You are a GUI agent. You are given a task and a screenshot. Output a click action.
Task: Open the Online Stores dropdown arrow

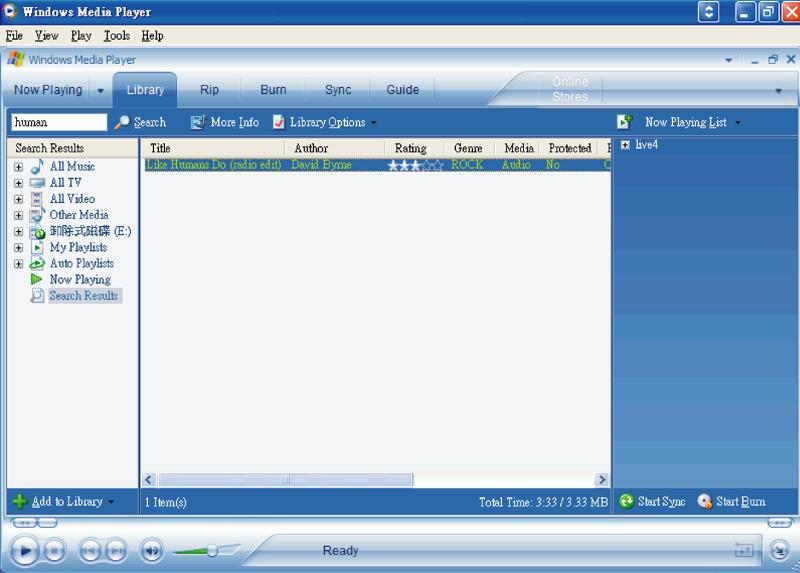click(x=779, y=91)
